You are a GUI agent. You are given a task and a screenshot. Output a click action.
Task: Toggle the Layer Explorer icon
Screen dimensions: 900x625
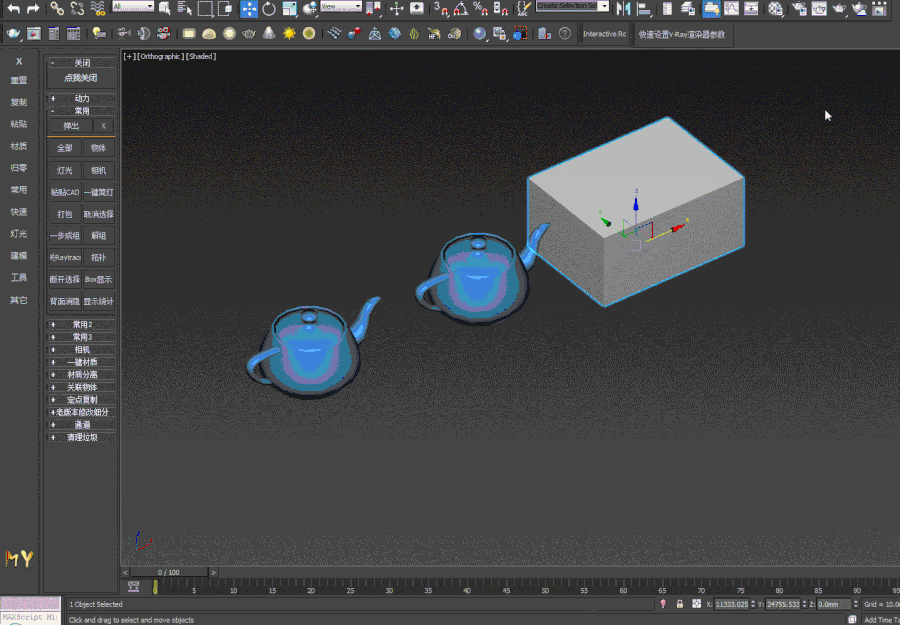688,8
